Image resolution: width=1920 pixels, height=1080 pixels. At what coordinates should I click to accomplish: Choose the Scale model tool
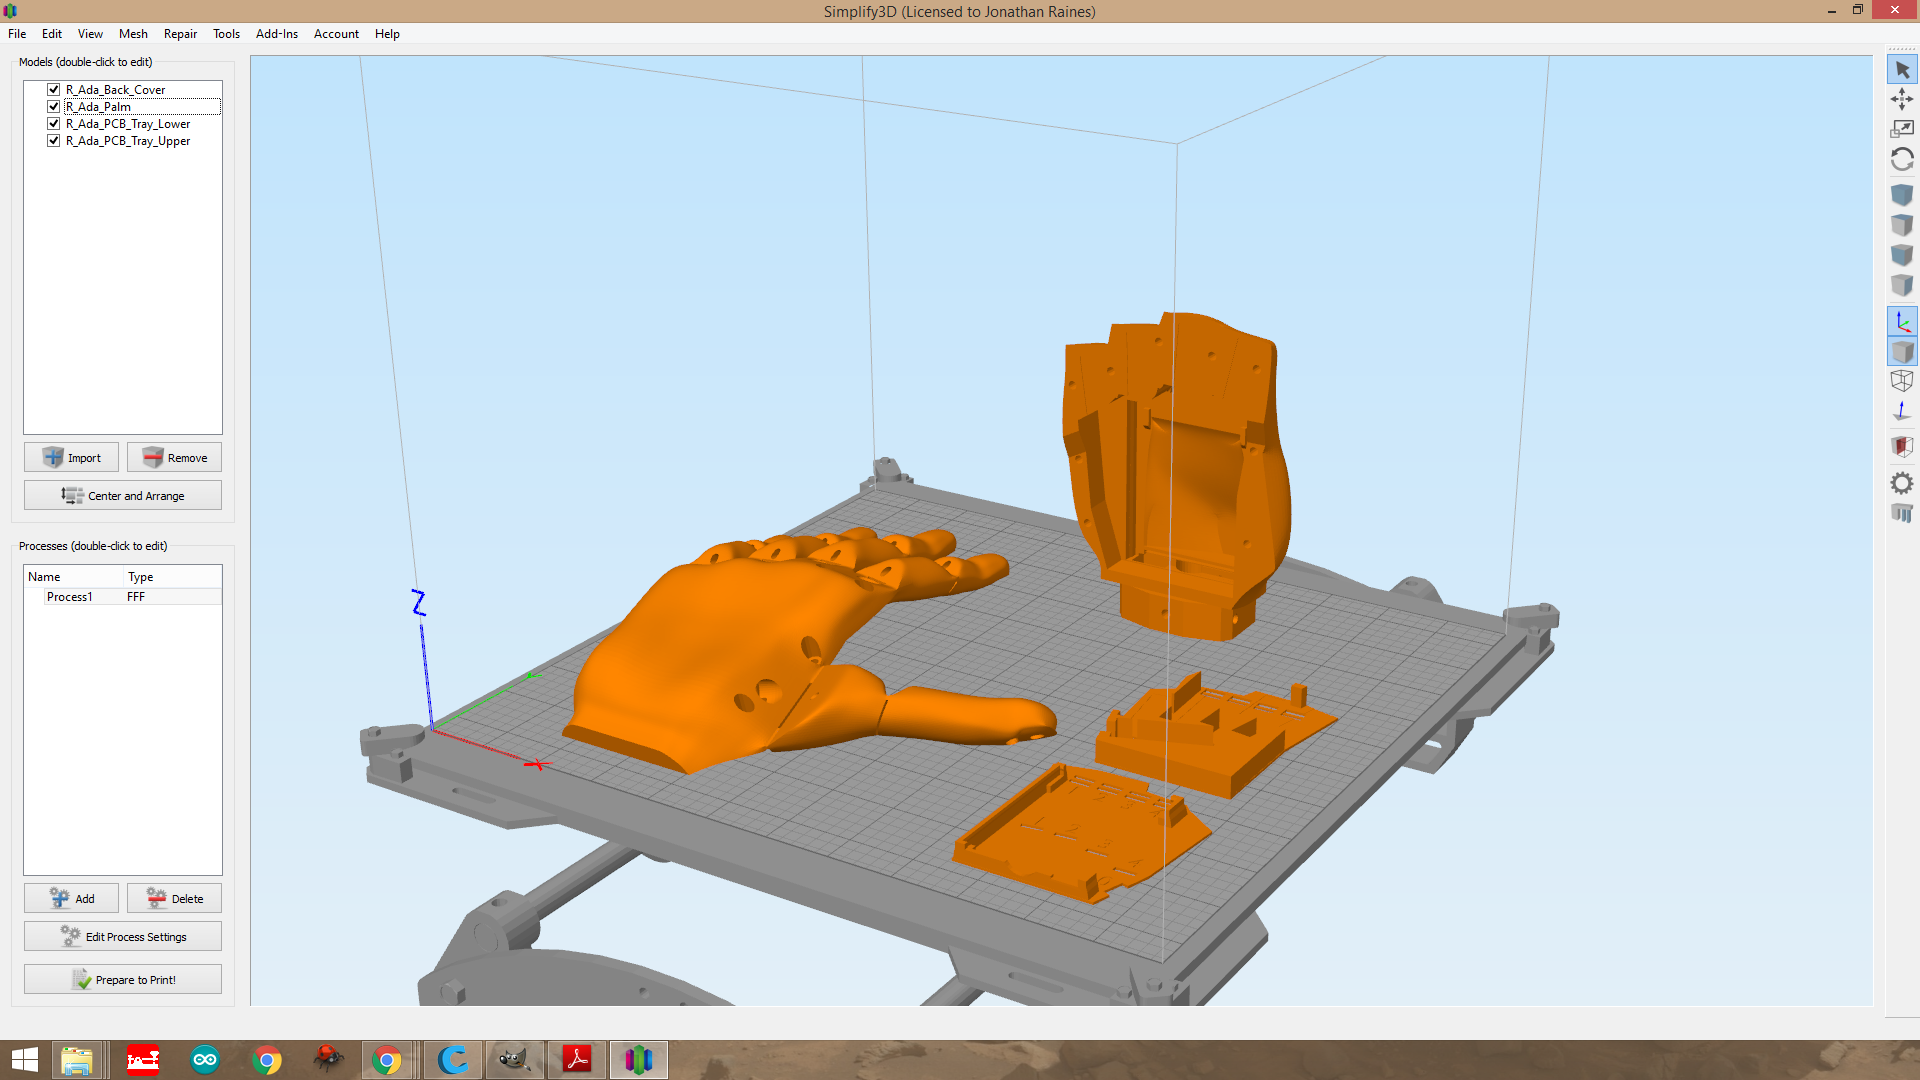click(x=1903, y=128)
